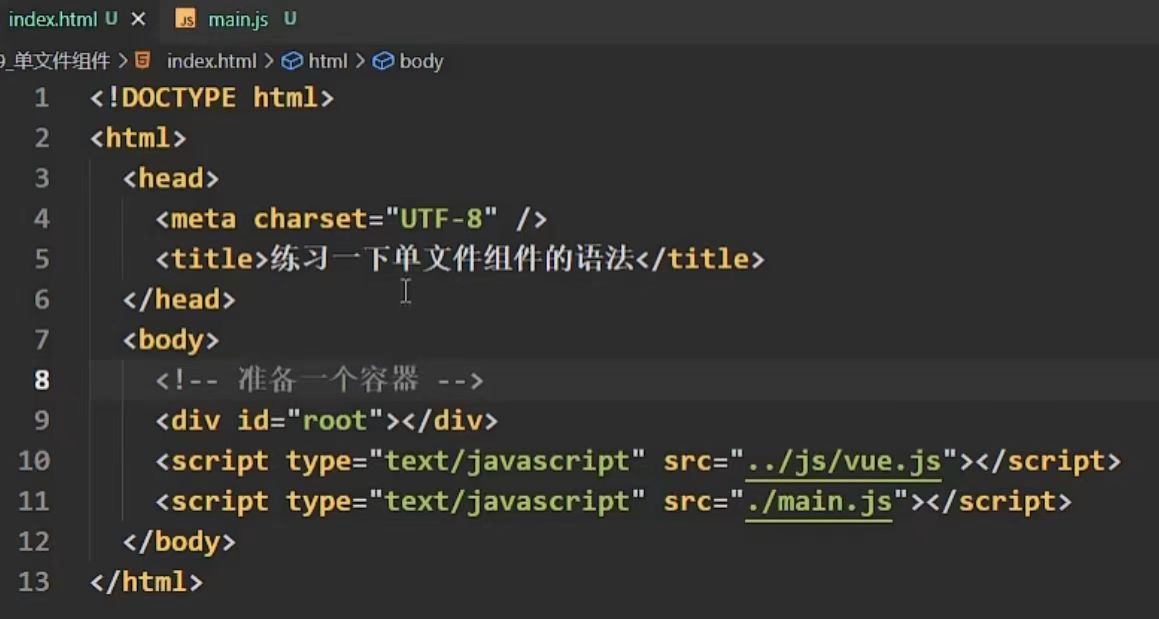Click the type attribute on line 11
1159x619 pixels.
(x=317, y=501)
